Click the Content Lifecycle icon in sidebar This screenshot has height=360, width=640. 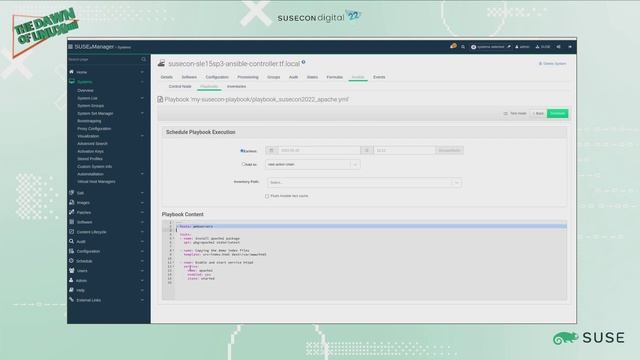click(x=71, y=232)
